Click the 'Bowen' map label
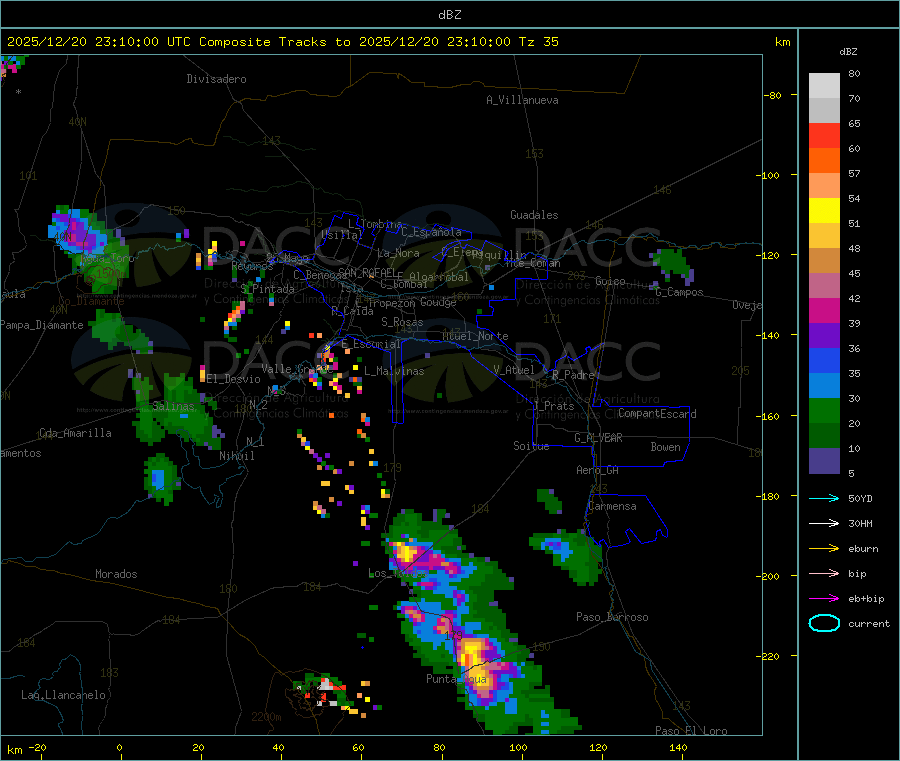 pyautogui.click(x=666, y=447)
